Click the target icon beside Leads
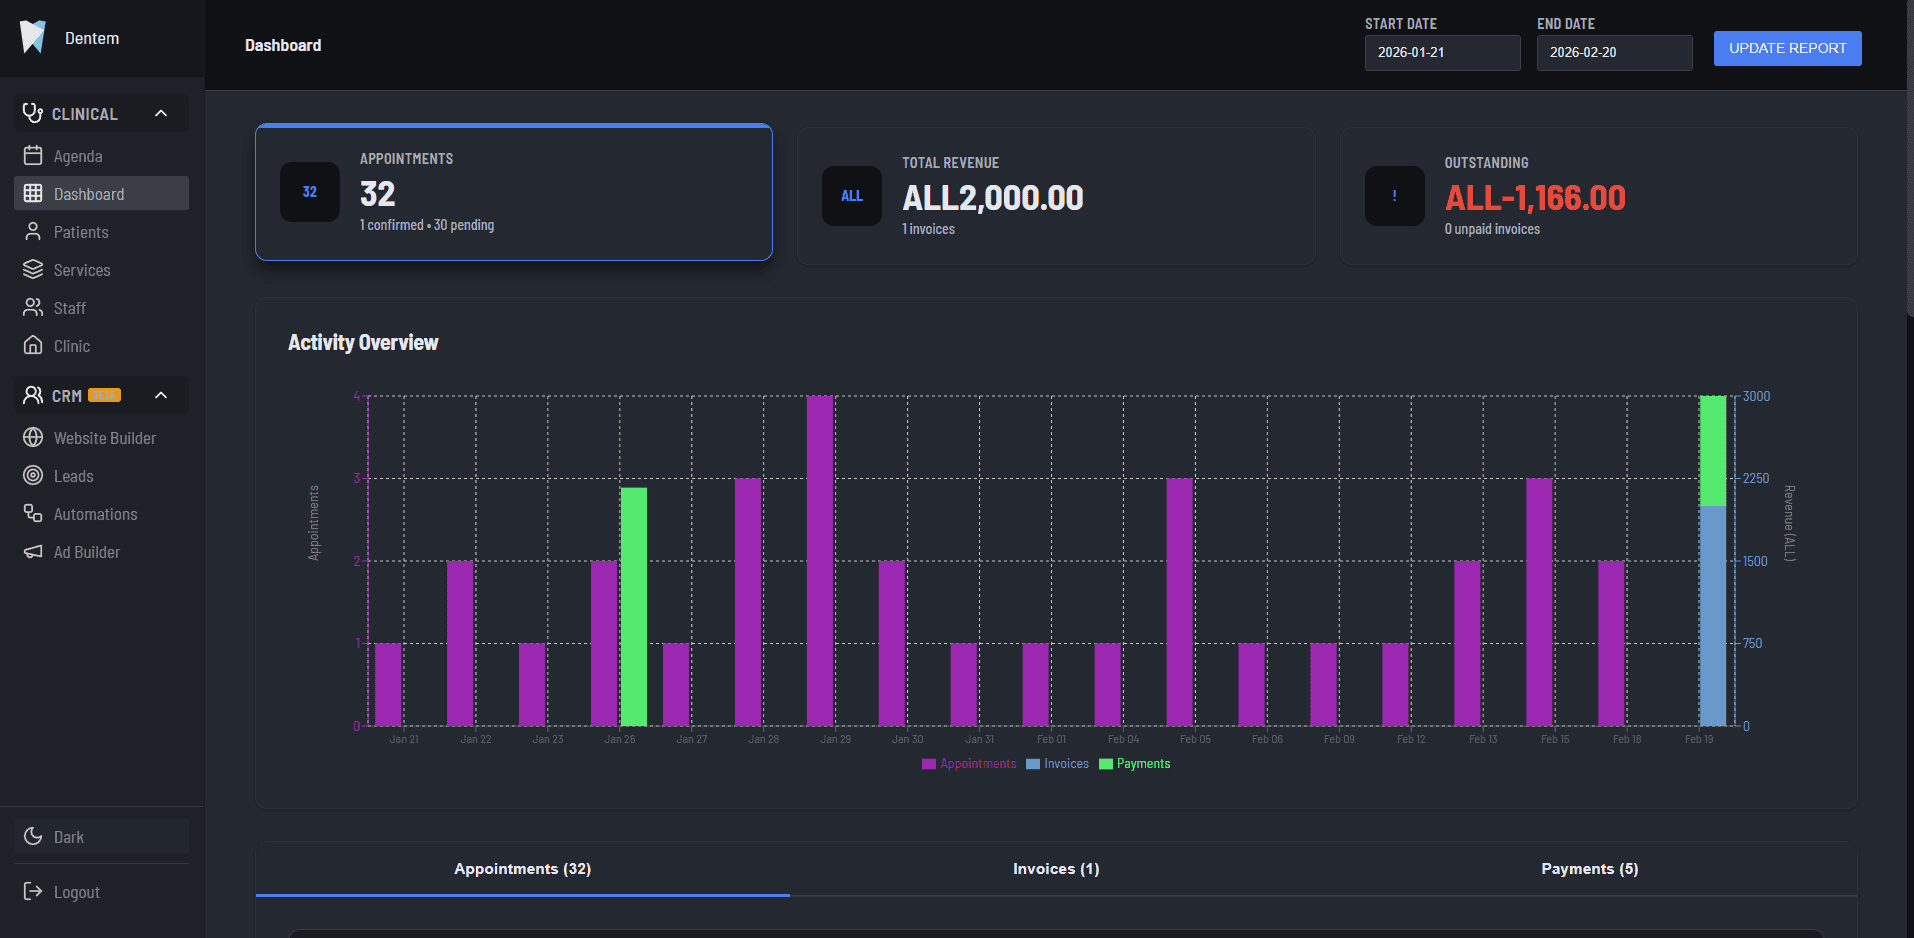This screenshot has width=1914, height=938. (x=33, y=475)
